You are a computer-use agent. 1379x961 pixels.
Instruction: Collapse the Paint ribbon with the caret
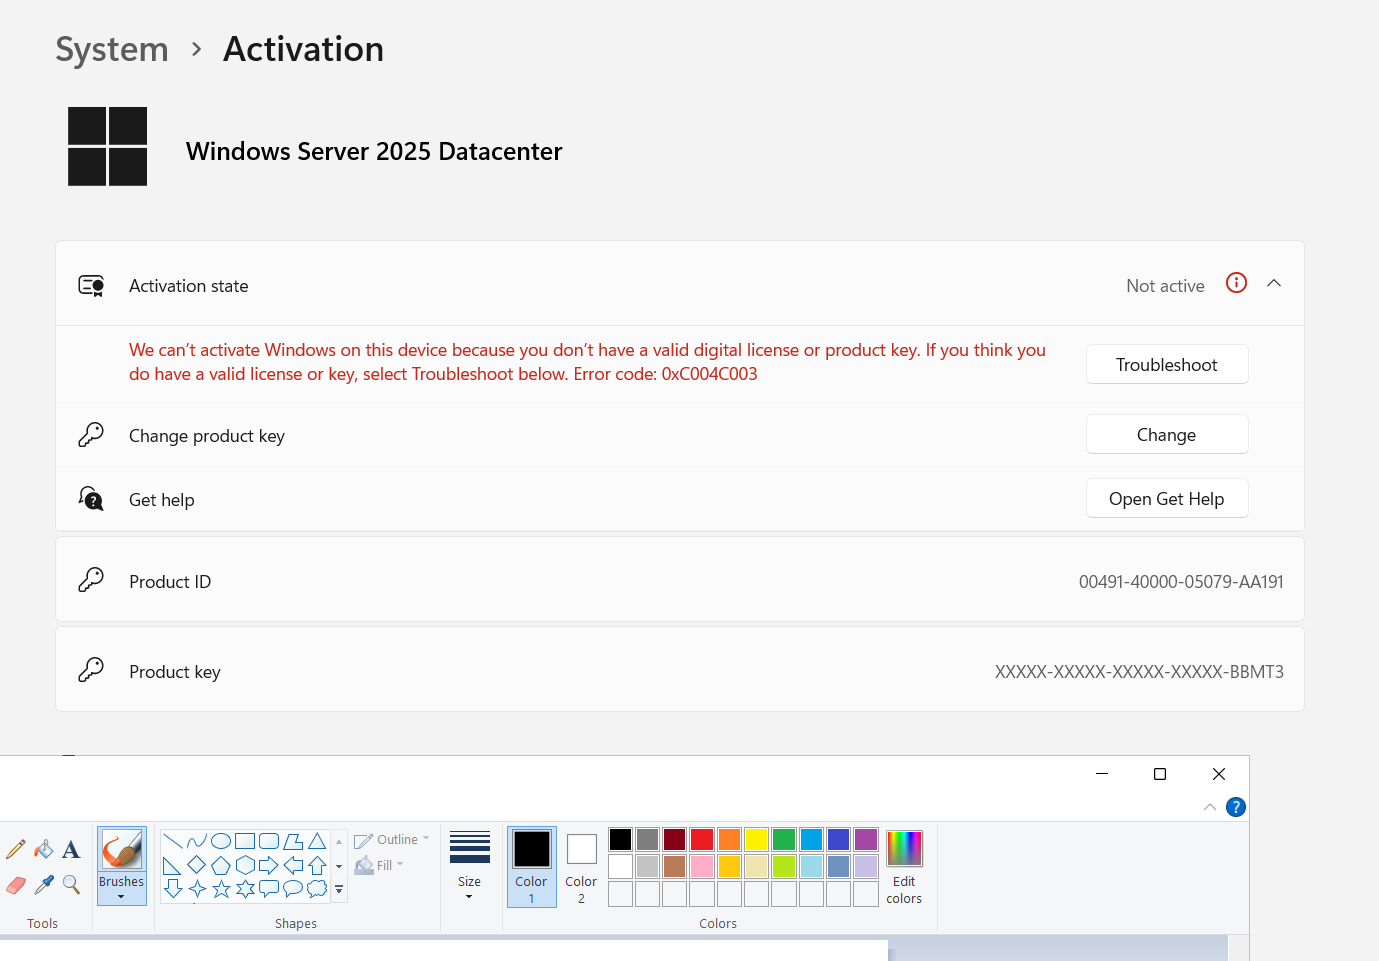click(1210, 807)
